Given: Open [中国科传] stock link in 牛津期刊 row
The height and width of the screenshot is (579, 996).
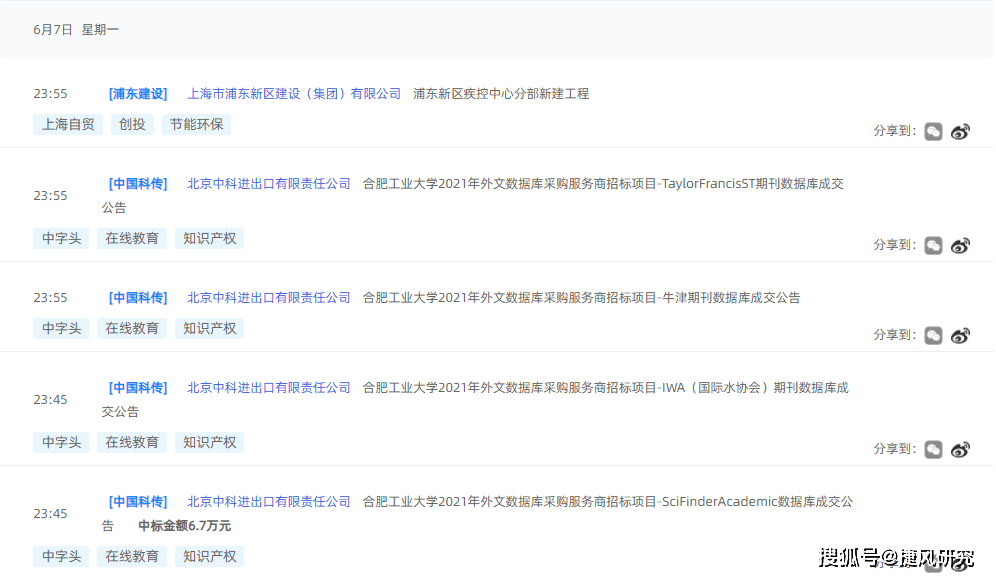Looking at the screenshot, I should pos(138,298).
